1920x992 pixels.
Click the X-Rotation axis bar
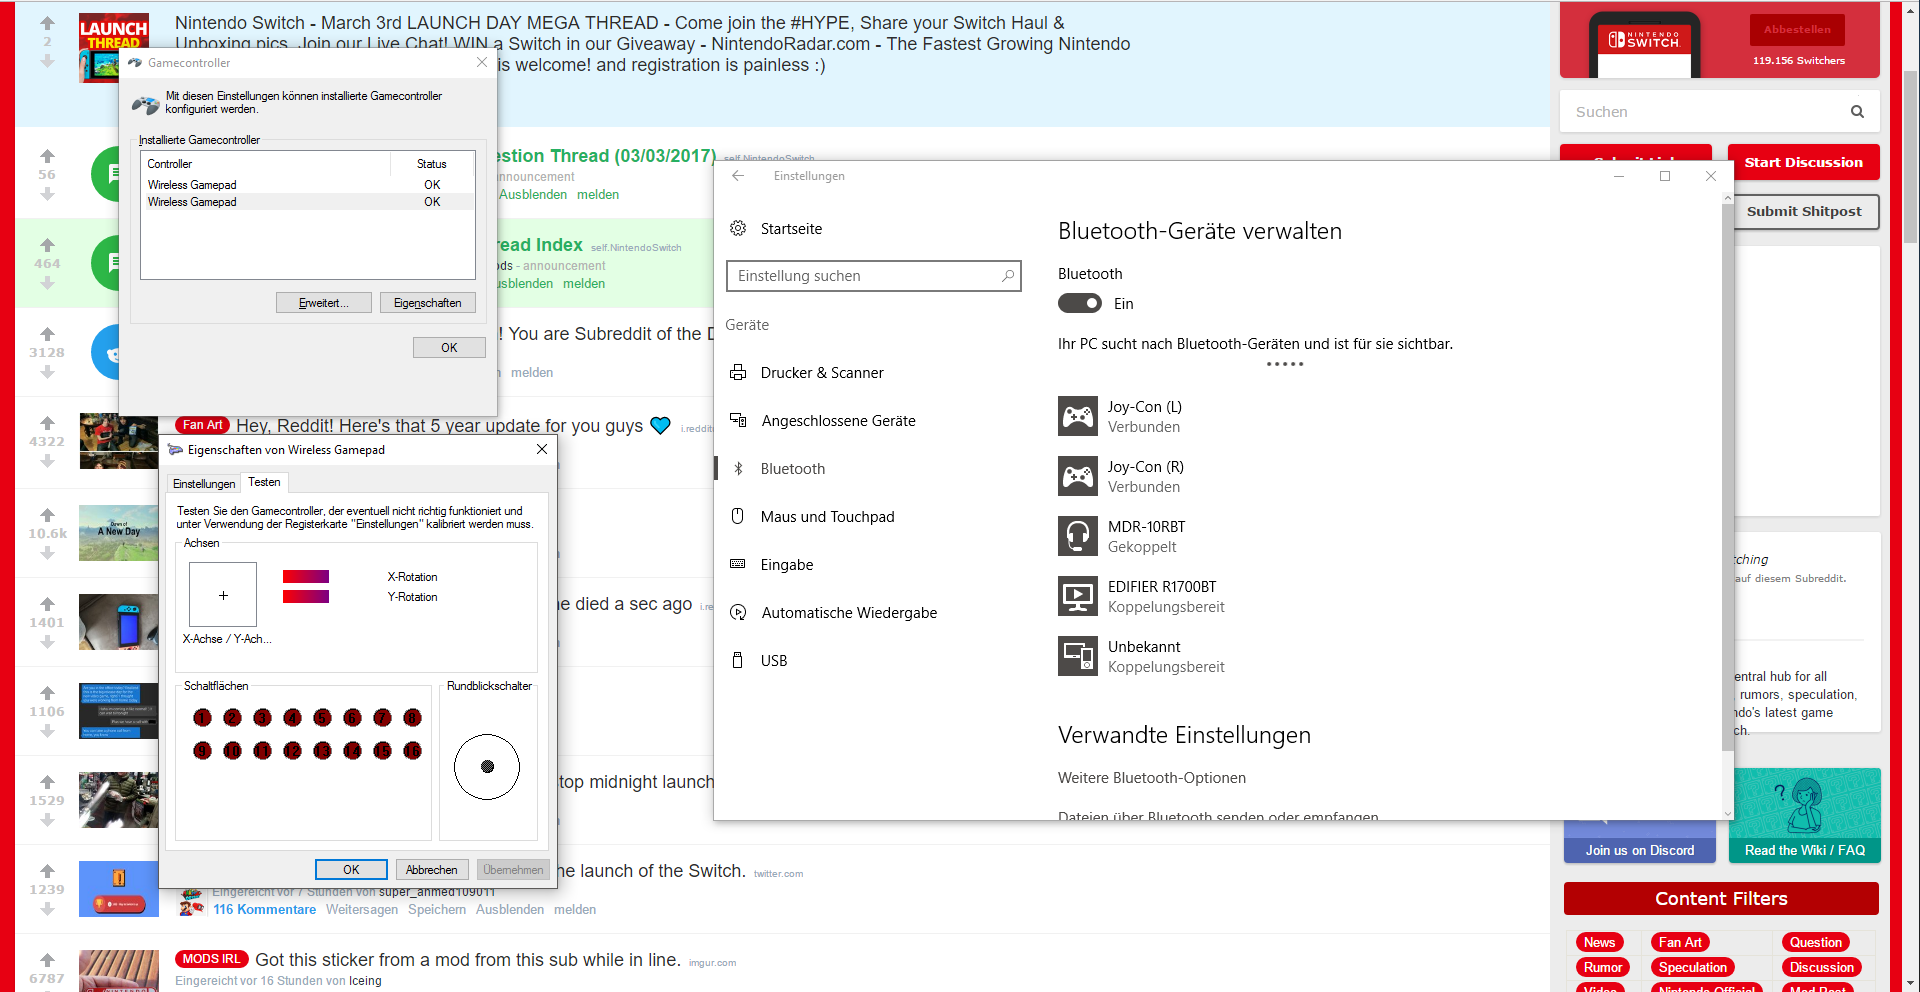coord(306,577)
